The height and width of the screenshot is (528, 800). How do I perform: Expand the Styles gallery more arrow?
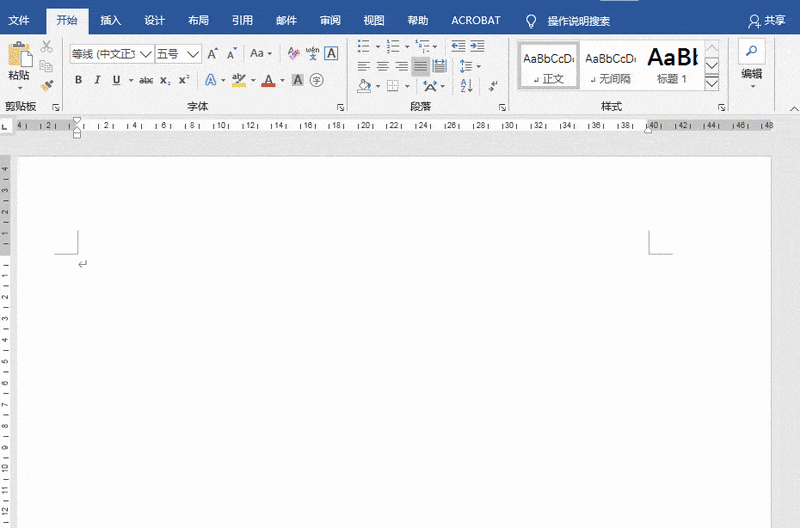coord(711,83)
